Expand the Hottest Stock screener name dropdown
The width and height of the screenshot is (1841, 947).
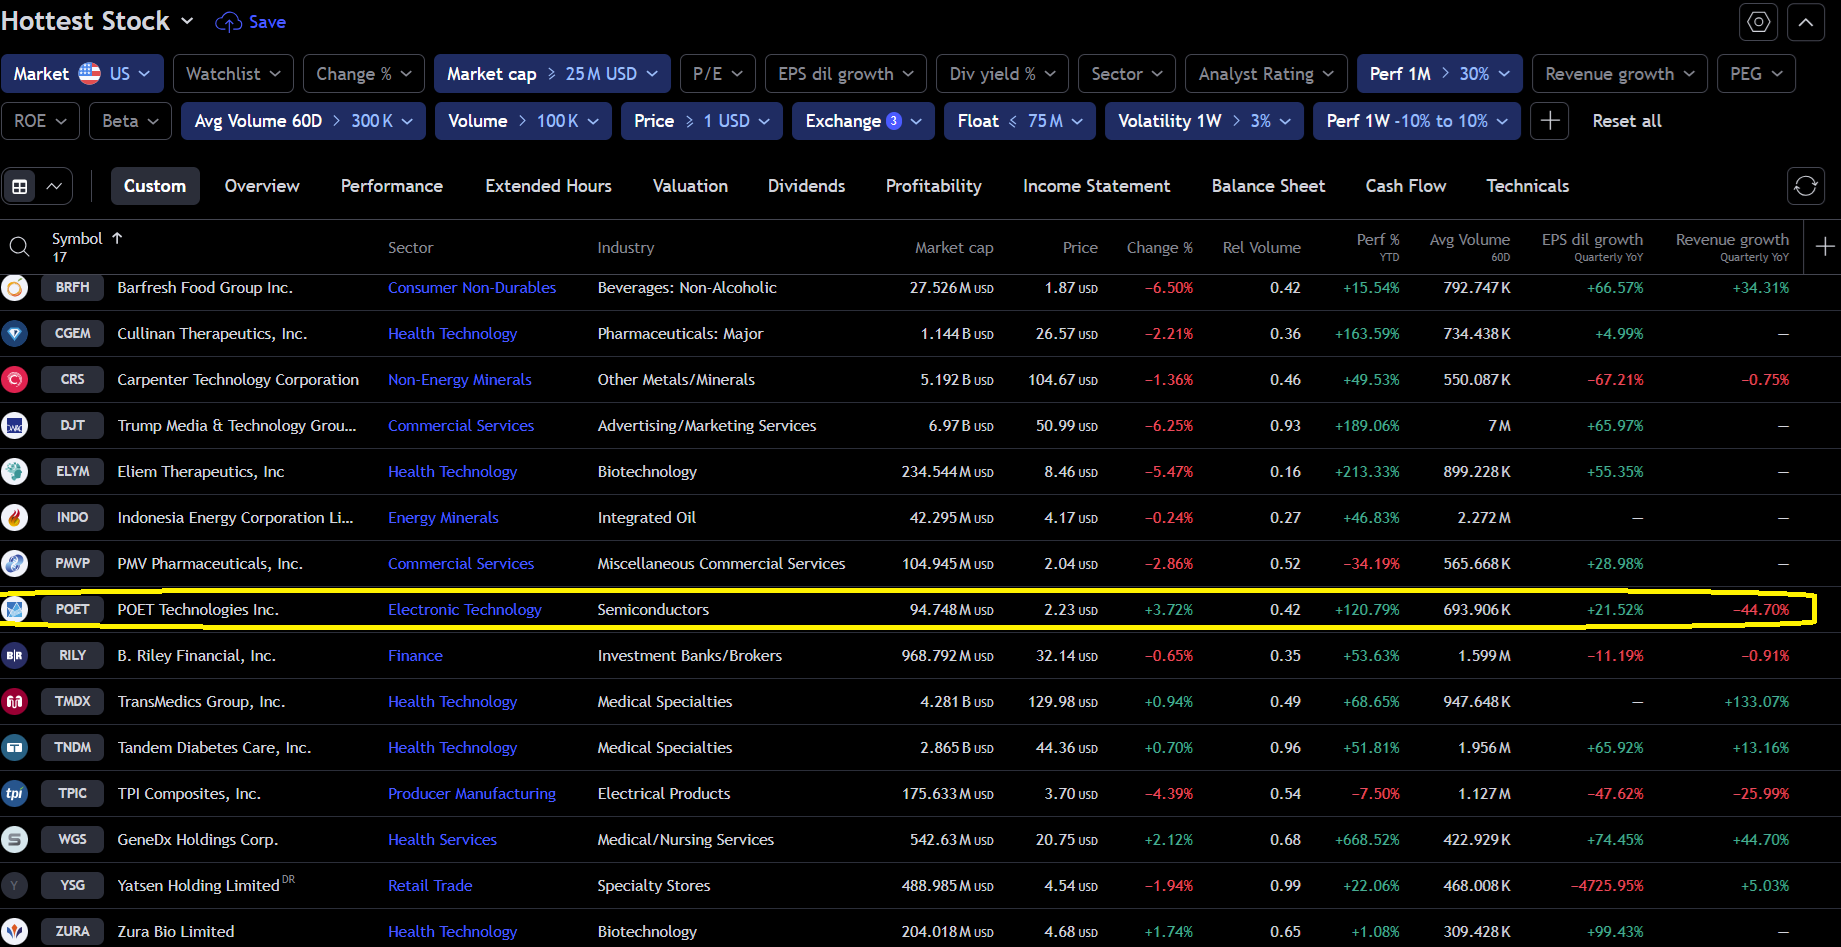187,21
